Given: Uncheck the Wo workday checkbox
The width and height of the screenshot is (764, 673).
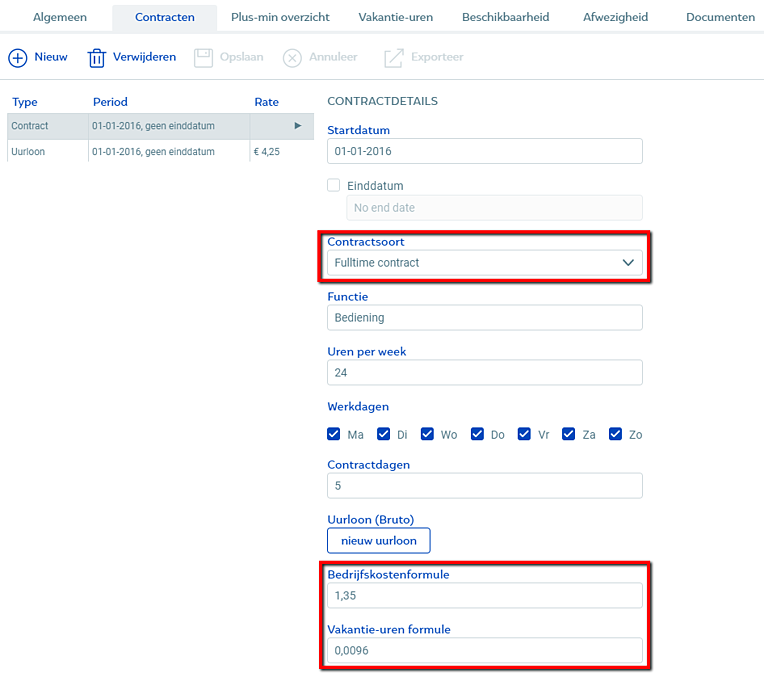Looking at the screenshot, I should (428, 434).
